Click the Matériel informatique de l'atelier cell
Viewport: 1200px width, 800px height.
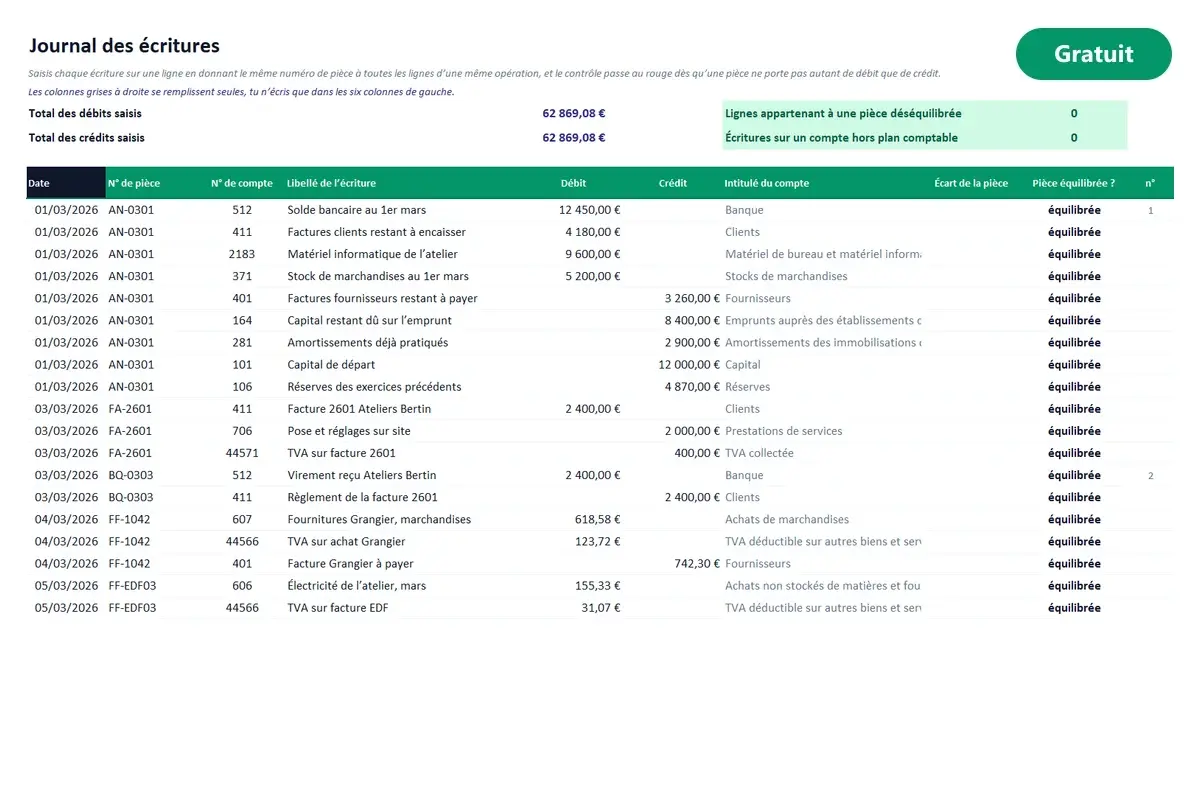tap(373, 254)
